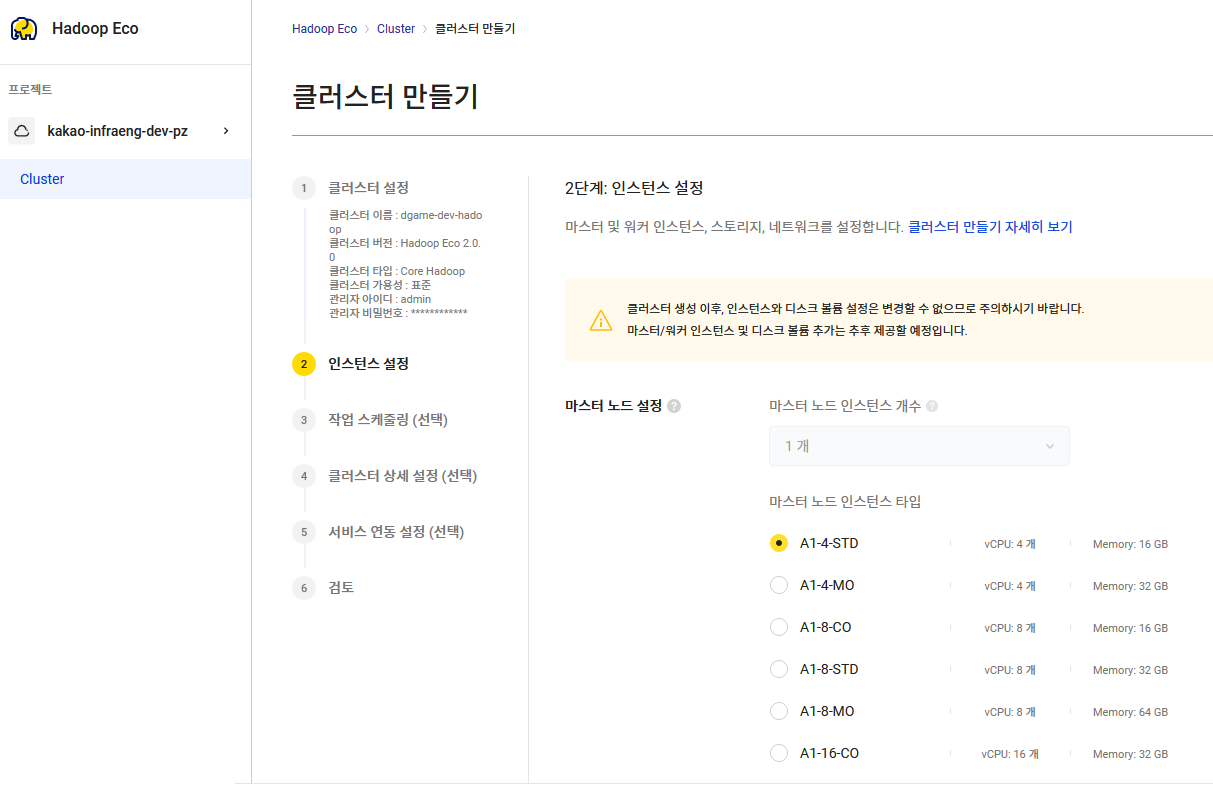Click the yellow step 2 circle badge
The width and height of the screenshot is (1213, 785).
[x=303, y=364]
